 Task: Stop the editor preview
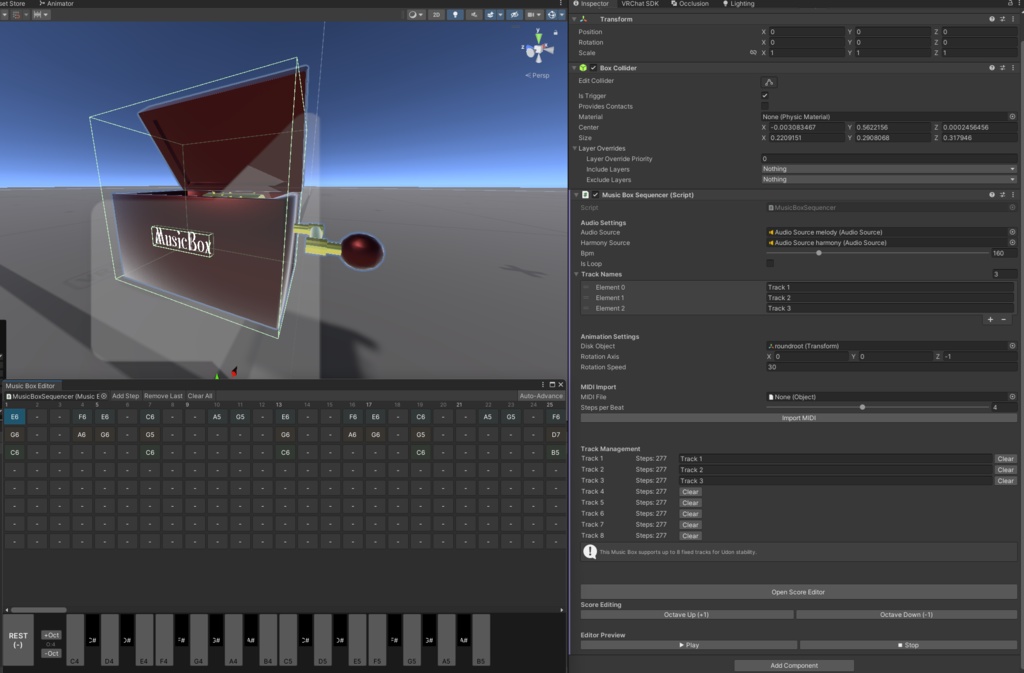(908, 645)
